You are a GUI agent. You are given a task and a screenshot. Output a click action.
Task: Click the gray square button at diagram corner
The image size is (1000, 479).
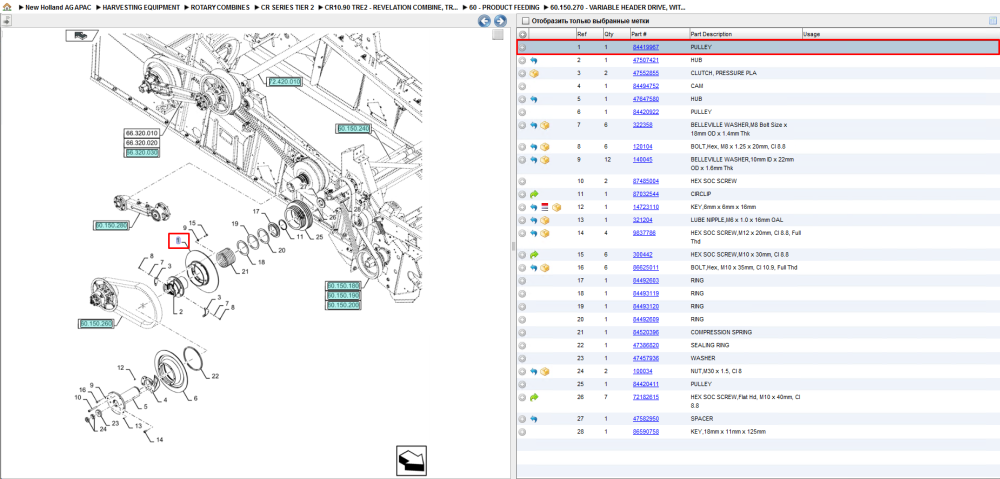point(498,35)
